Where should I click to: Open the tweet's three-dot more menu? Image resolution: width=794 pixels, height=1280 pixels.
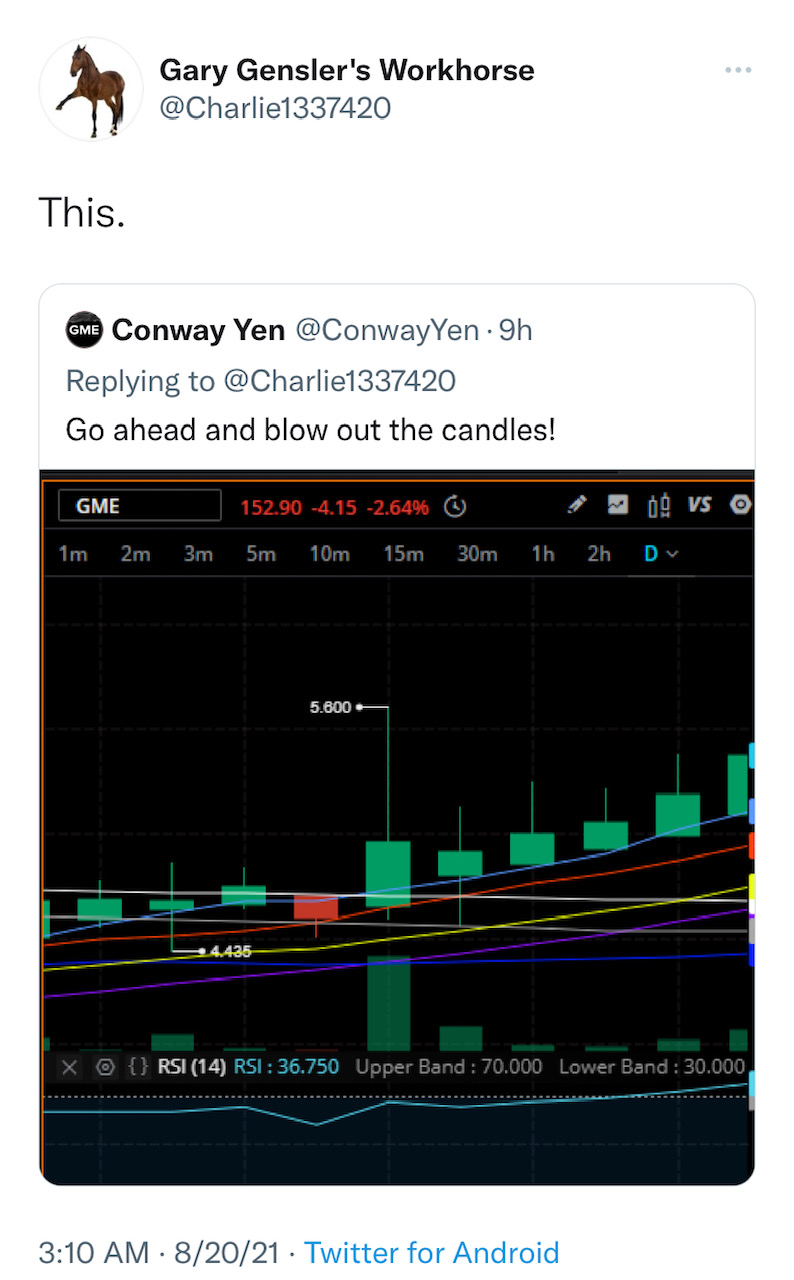pos(738,70)
